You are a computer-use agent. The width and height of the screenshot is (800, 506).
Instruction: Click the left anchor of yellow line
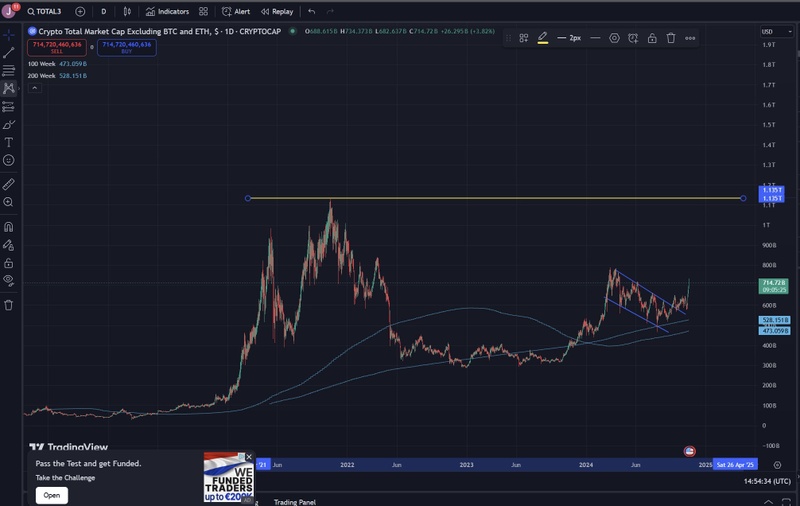(248, 198)
